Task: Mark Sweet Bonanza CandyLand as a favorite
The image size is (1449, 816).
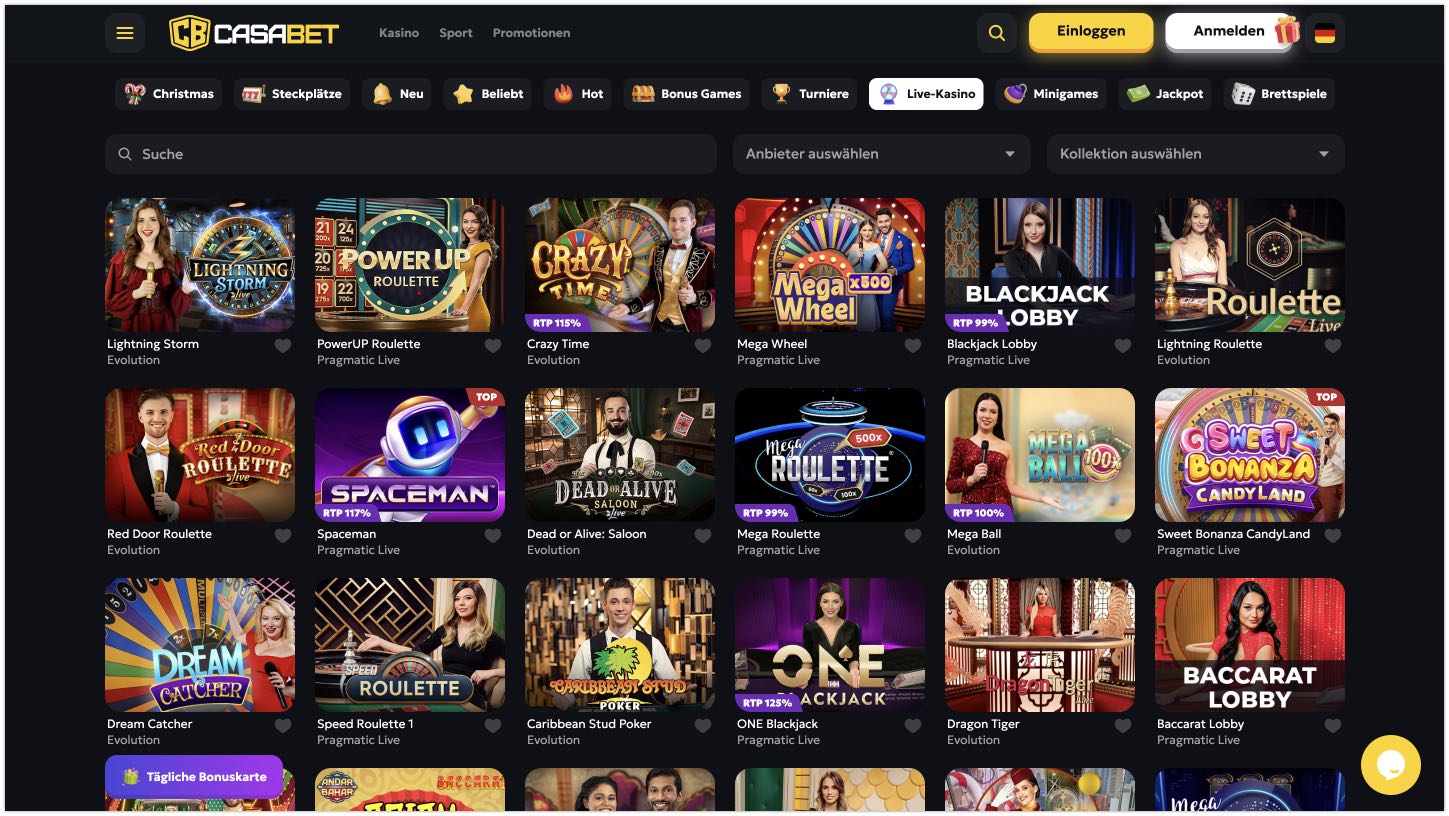Action: [1333, 535]
